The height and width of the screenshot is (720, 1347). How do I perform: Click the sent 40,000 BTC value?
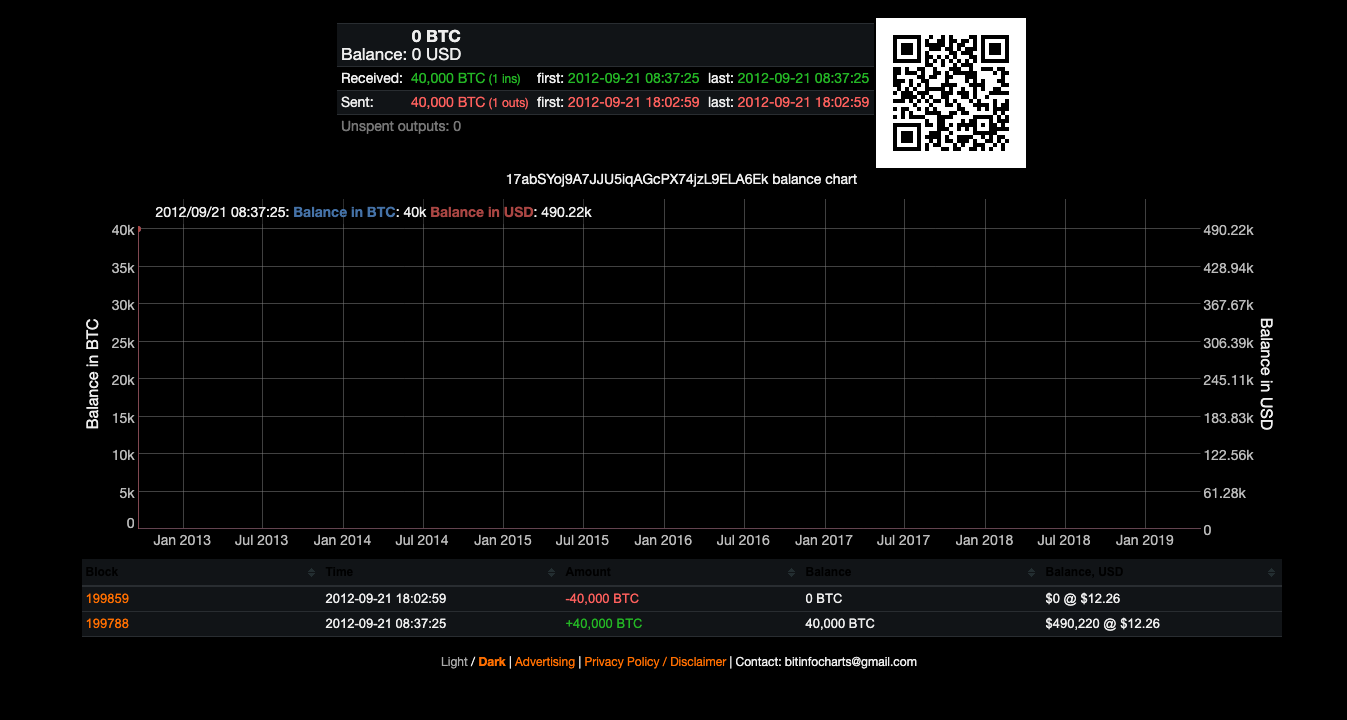(448, 102)
